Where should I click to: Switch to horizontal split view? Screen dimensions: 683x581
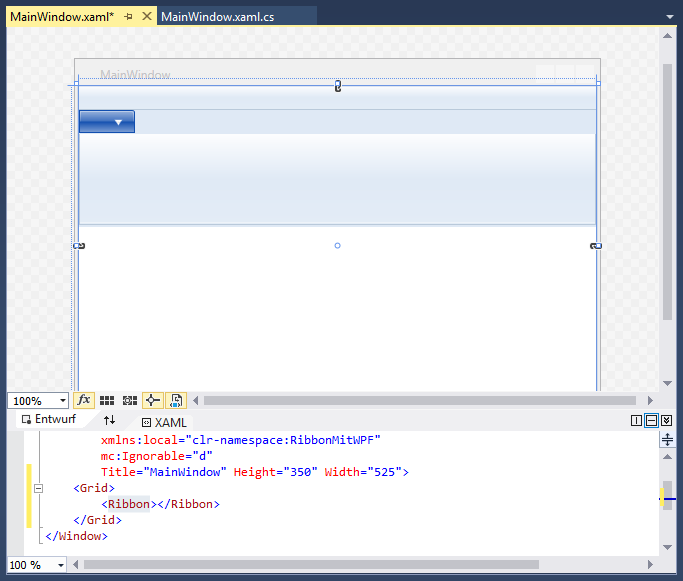[x=651, y=421]
